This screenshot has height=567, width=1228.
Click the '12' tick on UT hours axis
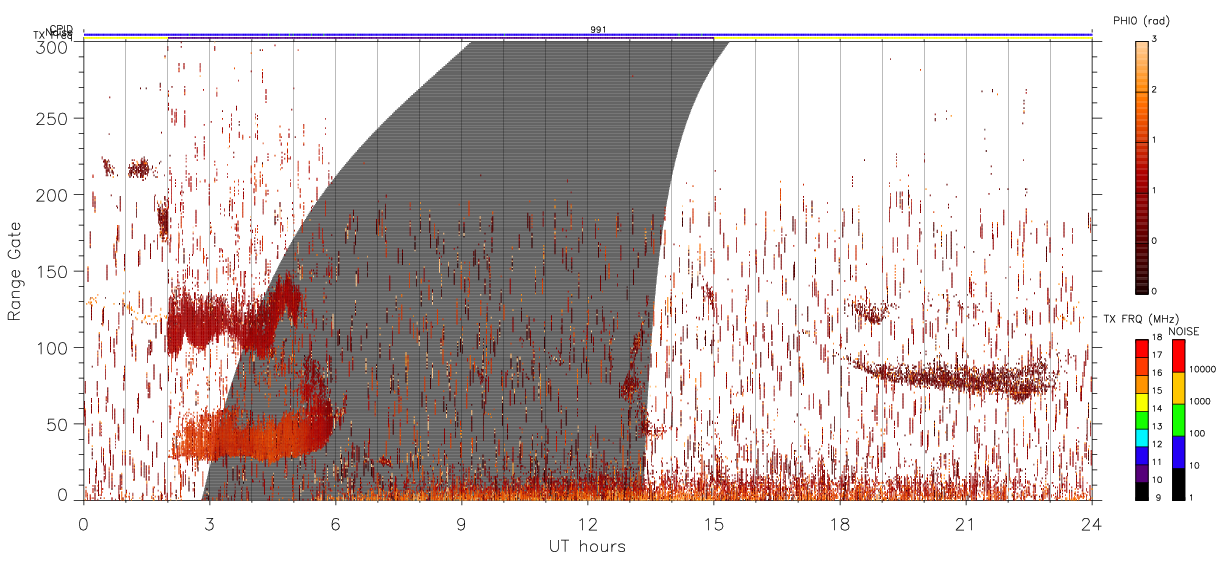click(588, 523)
